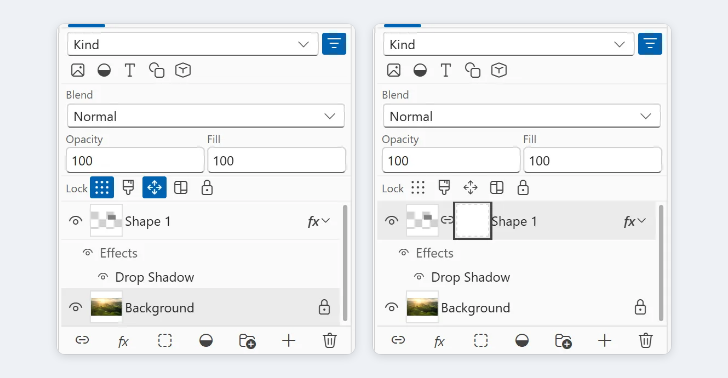Viewport: 728px width, 378px height.
Task: Filter adjustment layers in left panel
Action: pos(104,70)
